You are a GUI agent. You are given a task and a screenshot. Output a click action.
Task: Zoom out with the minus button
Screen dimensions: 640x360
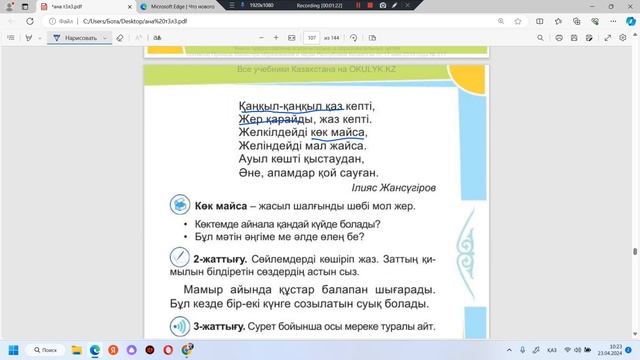tap(262, 38)
